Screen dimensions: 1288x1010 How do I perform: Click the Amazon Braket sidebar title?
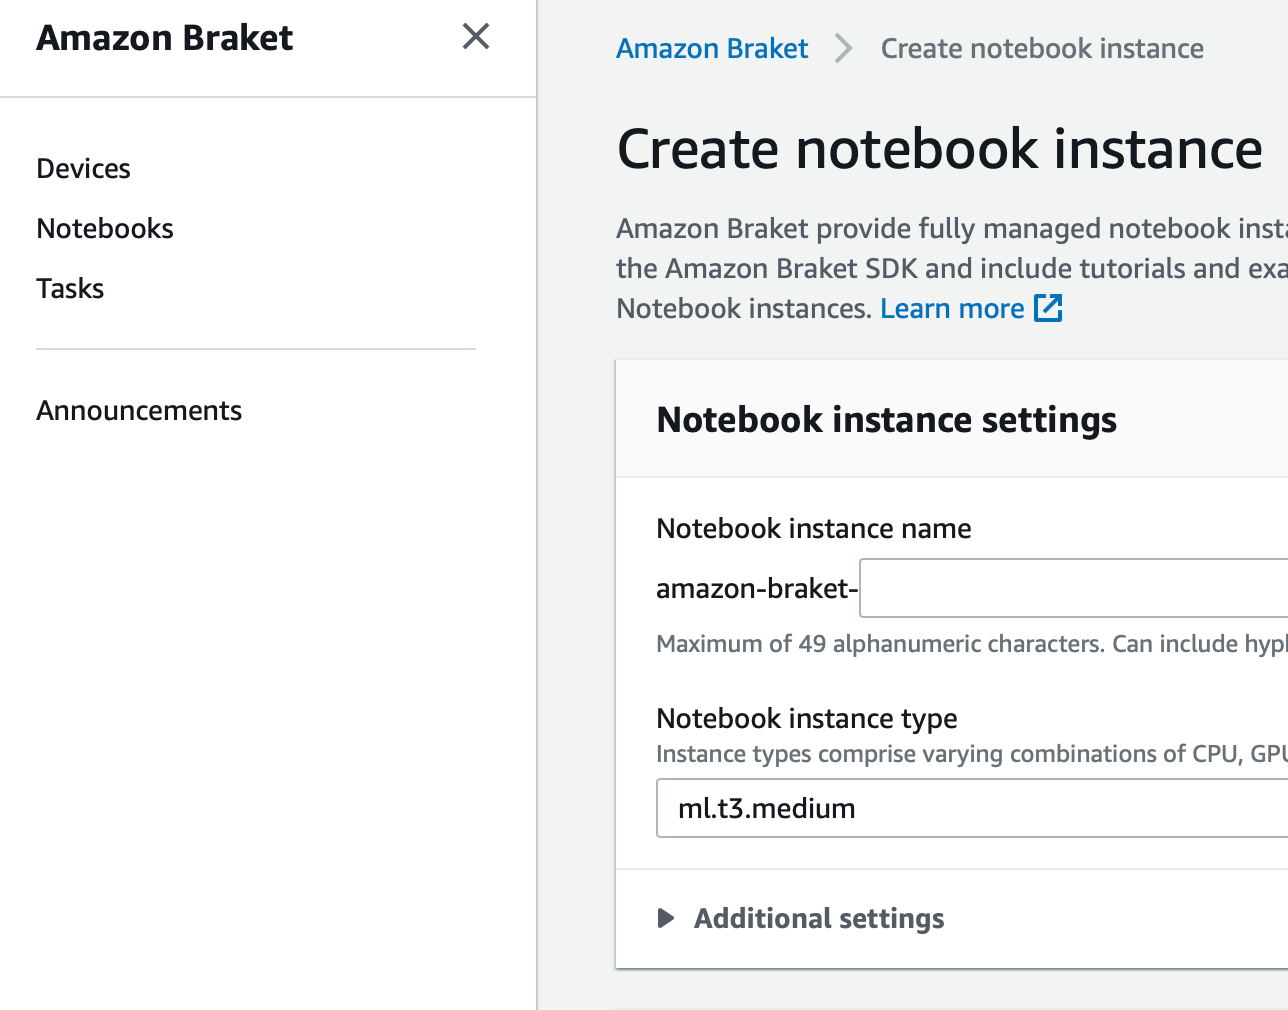click(x=165, y=38)
